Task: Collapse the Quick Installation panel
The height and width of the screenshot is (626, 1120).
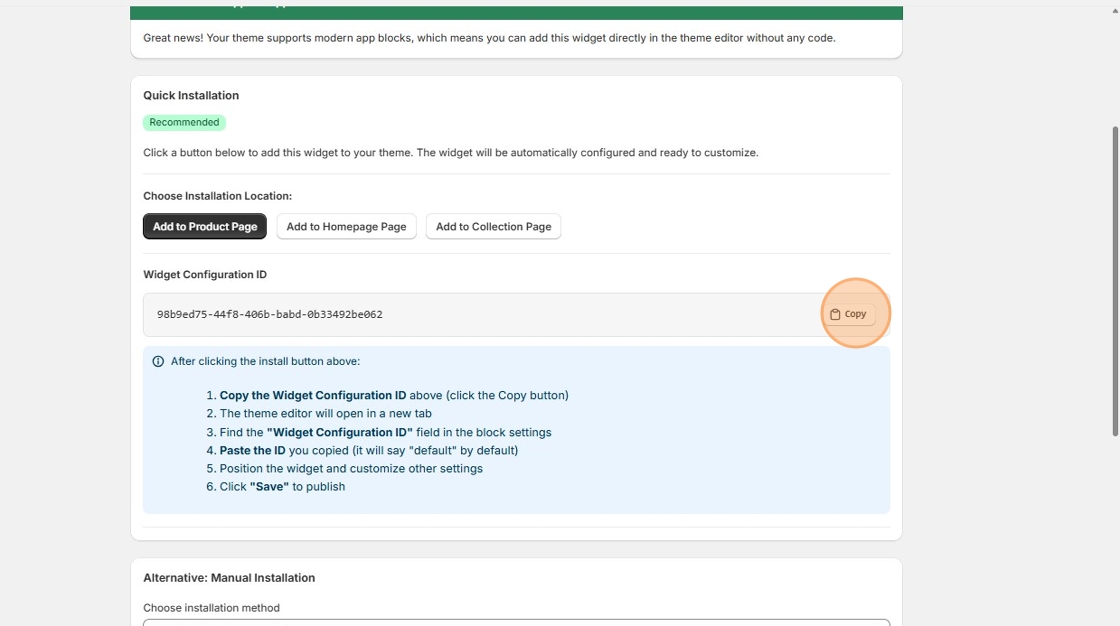Action: point(190,95)
